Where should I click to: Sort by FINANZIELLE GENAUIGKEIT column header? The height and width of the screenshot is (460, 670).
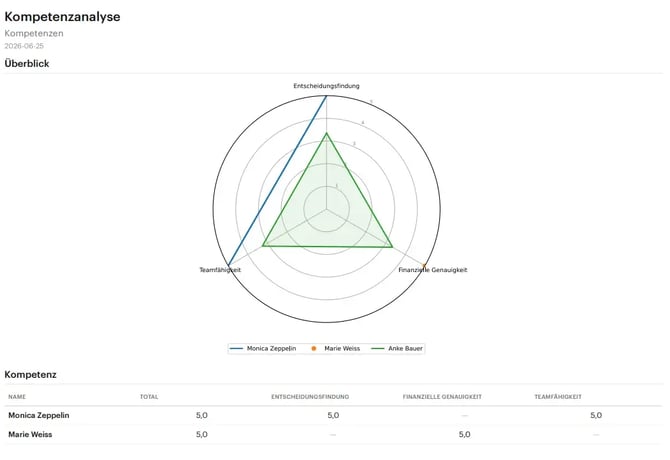[442, 397]
